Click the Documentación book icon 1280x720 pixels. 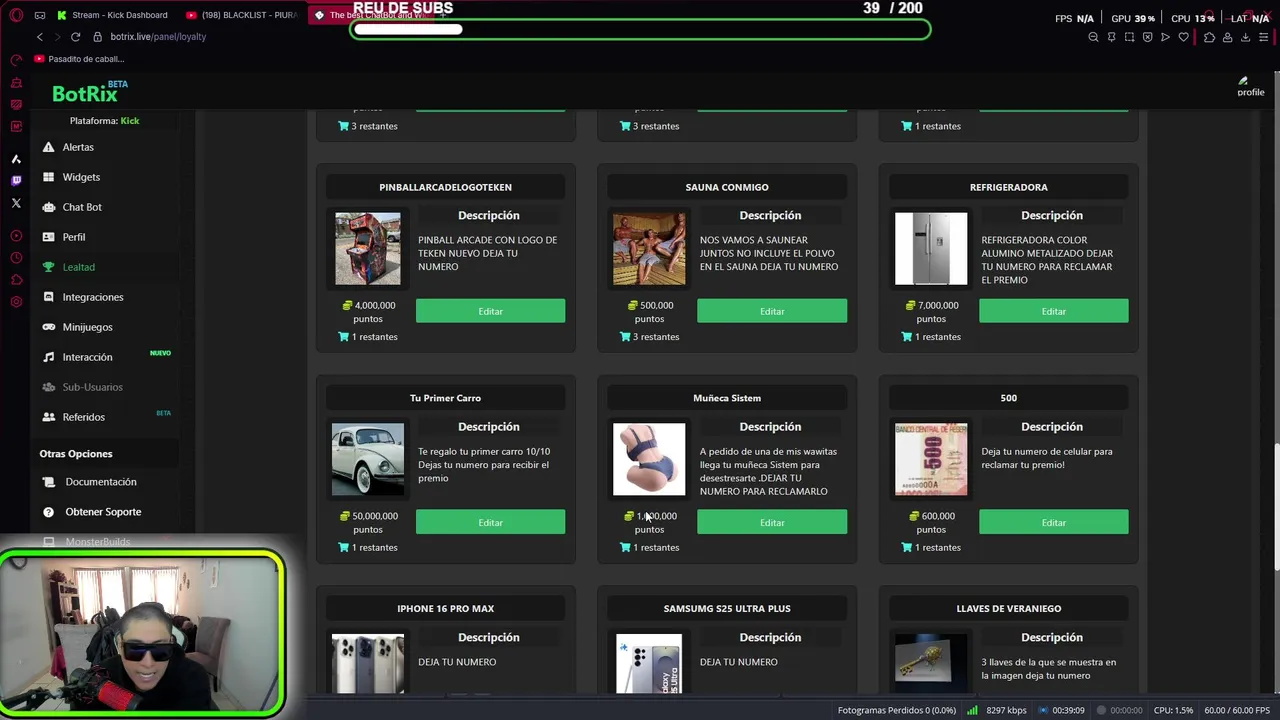coord(48,482)
